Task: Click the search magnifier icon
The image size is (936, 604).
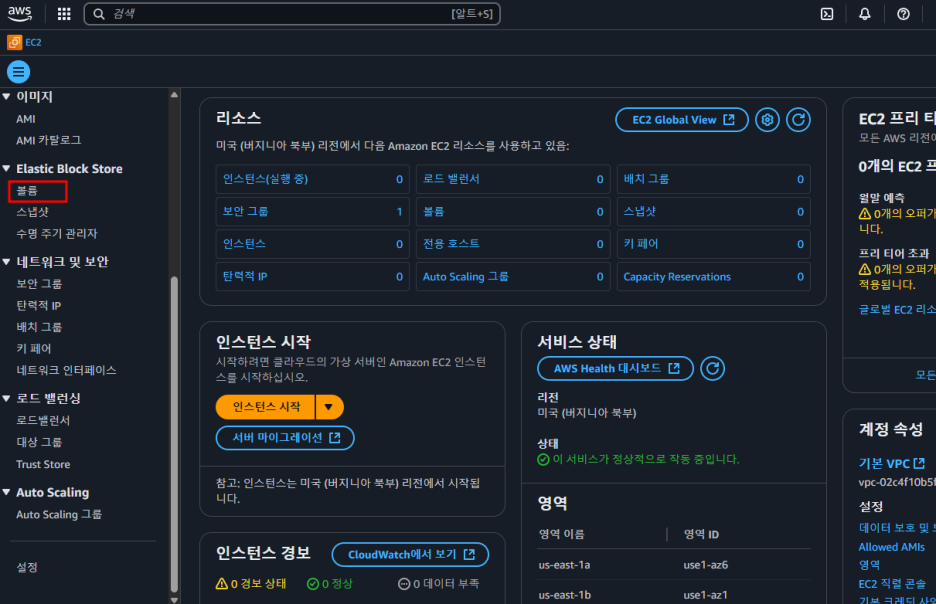Action: tap(99, 14)
